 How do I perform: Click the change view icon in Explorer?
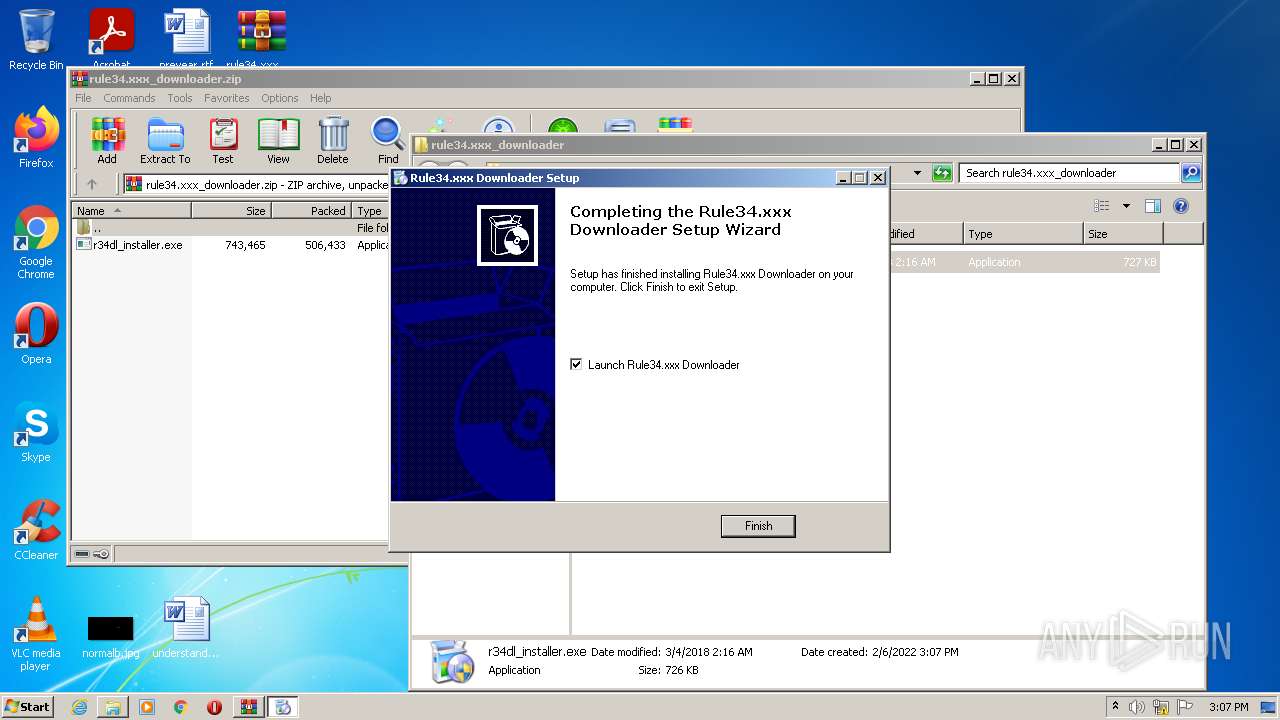pos(1102,206)
